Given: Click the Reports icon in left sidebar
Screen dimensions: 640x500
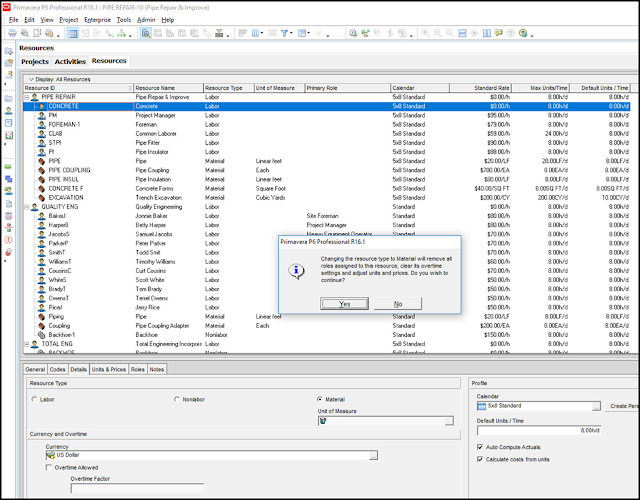Looking at the screenshot, I should (x=9, y=123).
